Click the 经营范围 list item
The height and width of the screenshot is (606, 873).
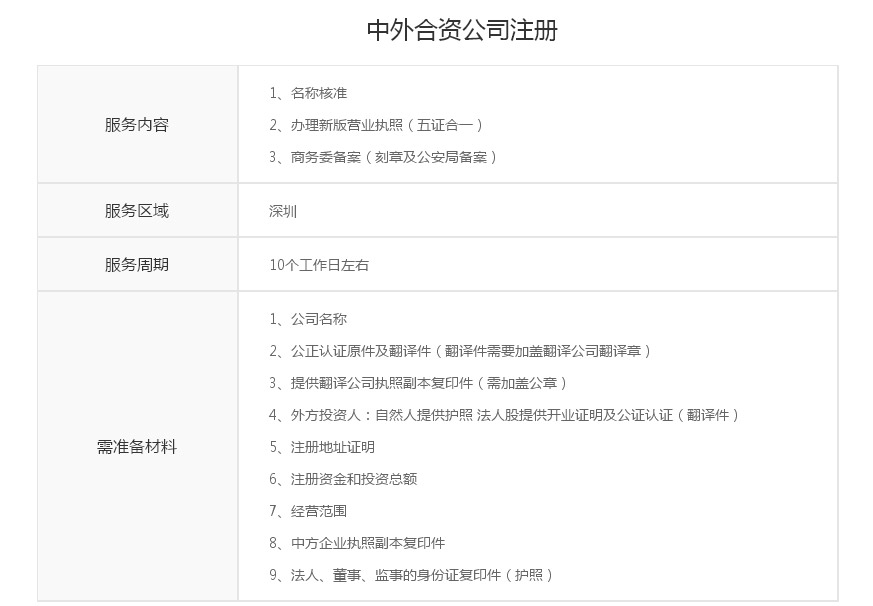point(318,511)
